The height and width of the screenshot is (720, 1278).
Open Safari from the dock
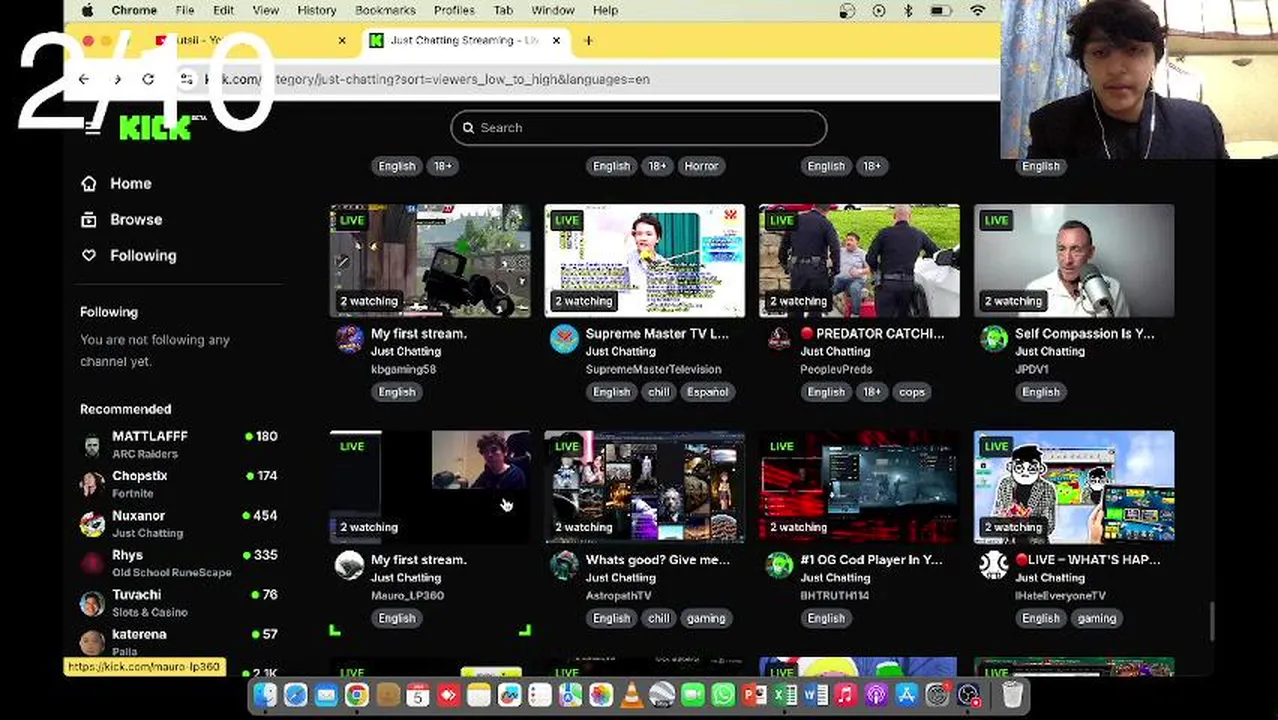(x=296, y=695)
